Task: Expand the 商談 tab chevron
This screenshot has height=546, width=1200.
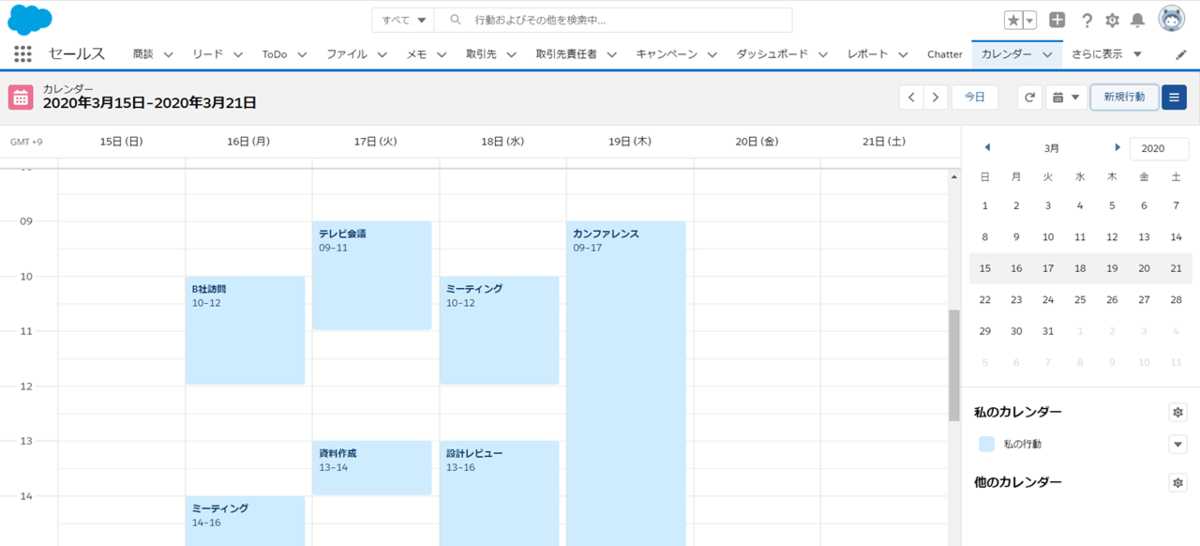Action: (168, 55)
